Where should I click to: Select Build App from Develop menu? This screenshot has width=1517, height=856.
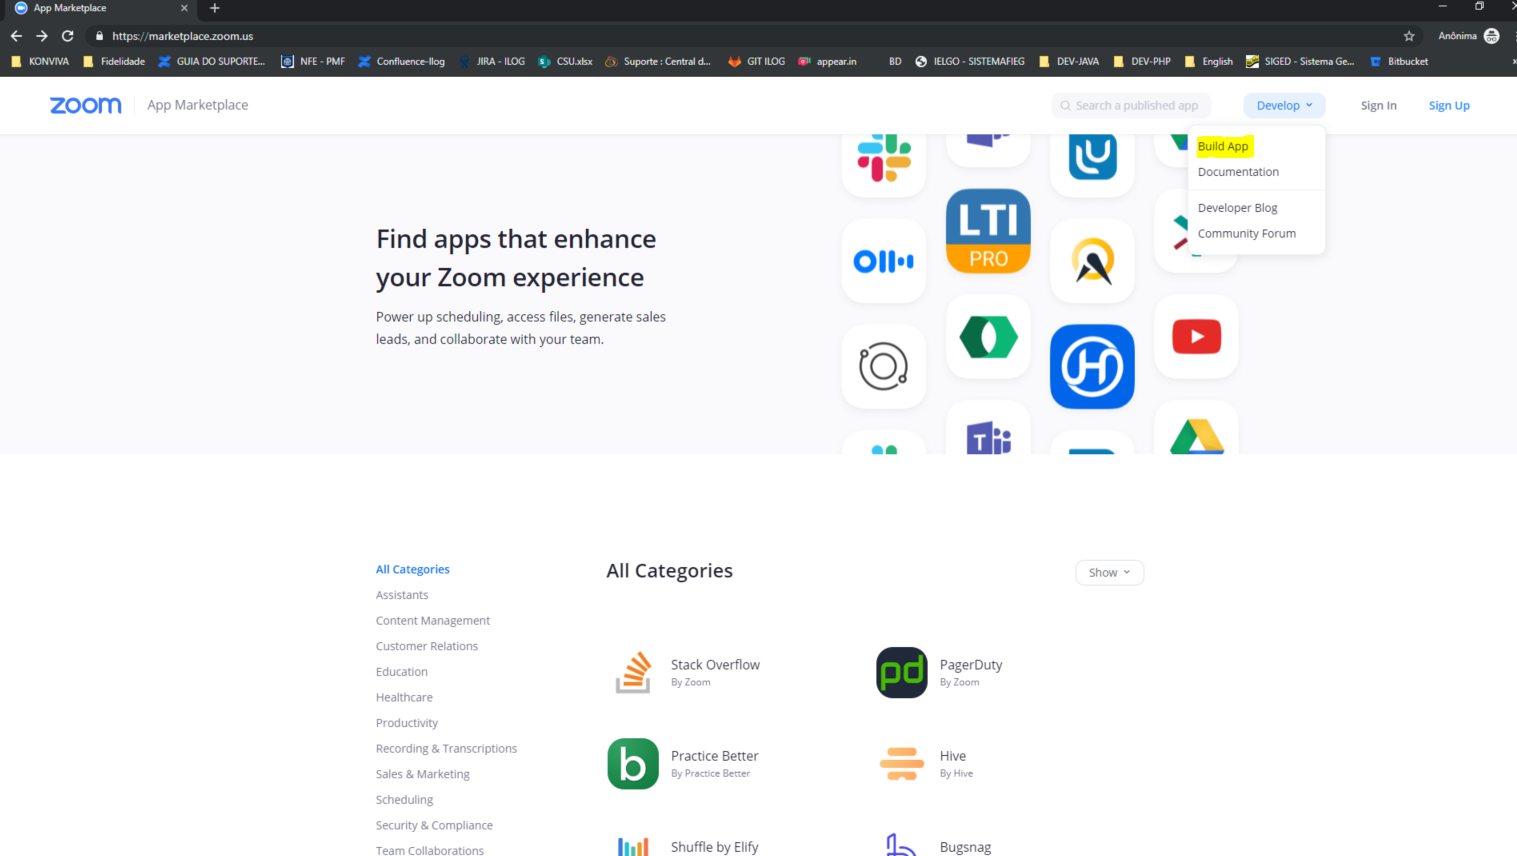[x=1223, y=146]
